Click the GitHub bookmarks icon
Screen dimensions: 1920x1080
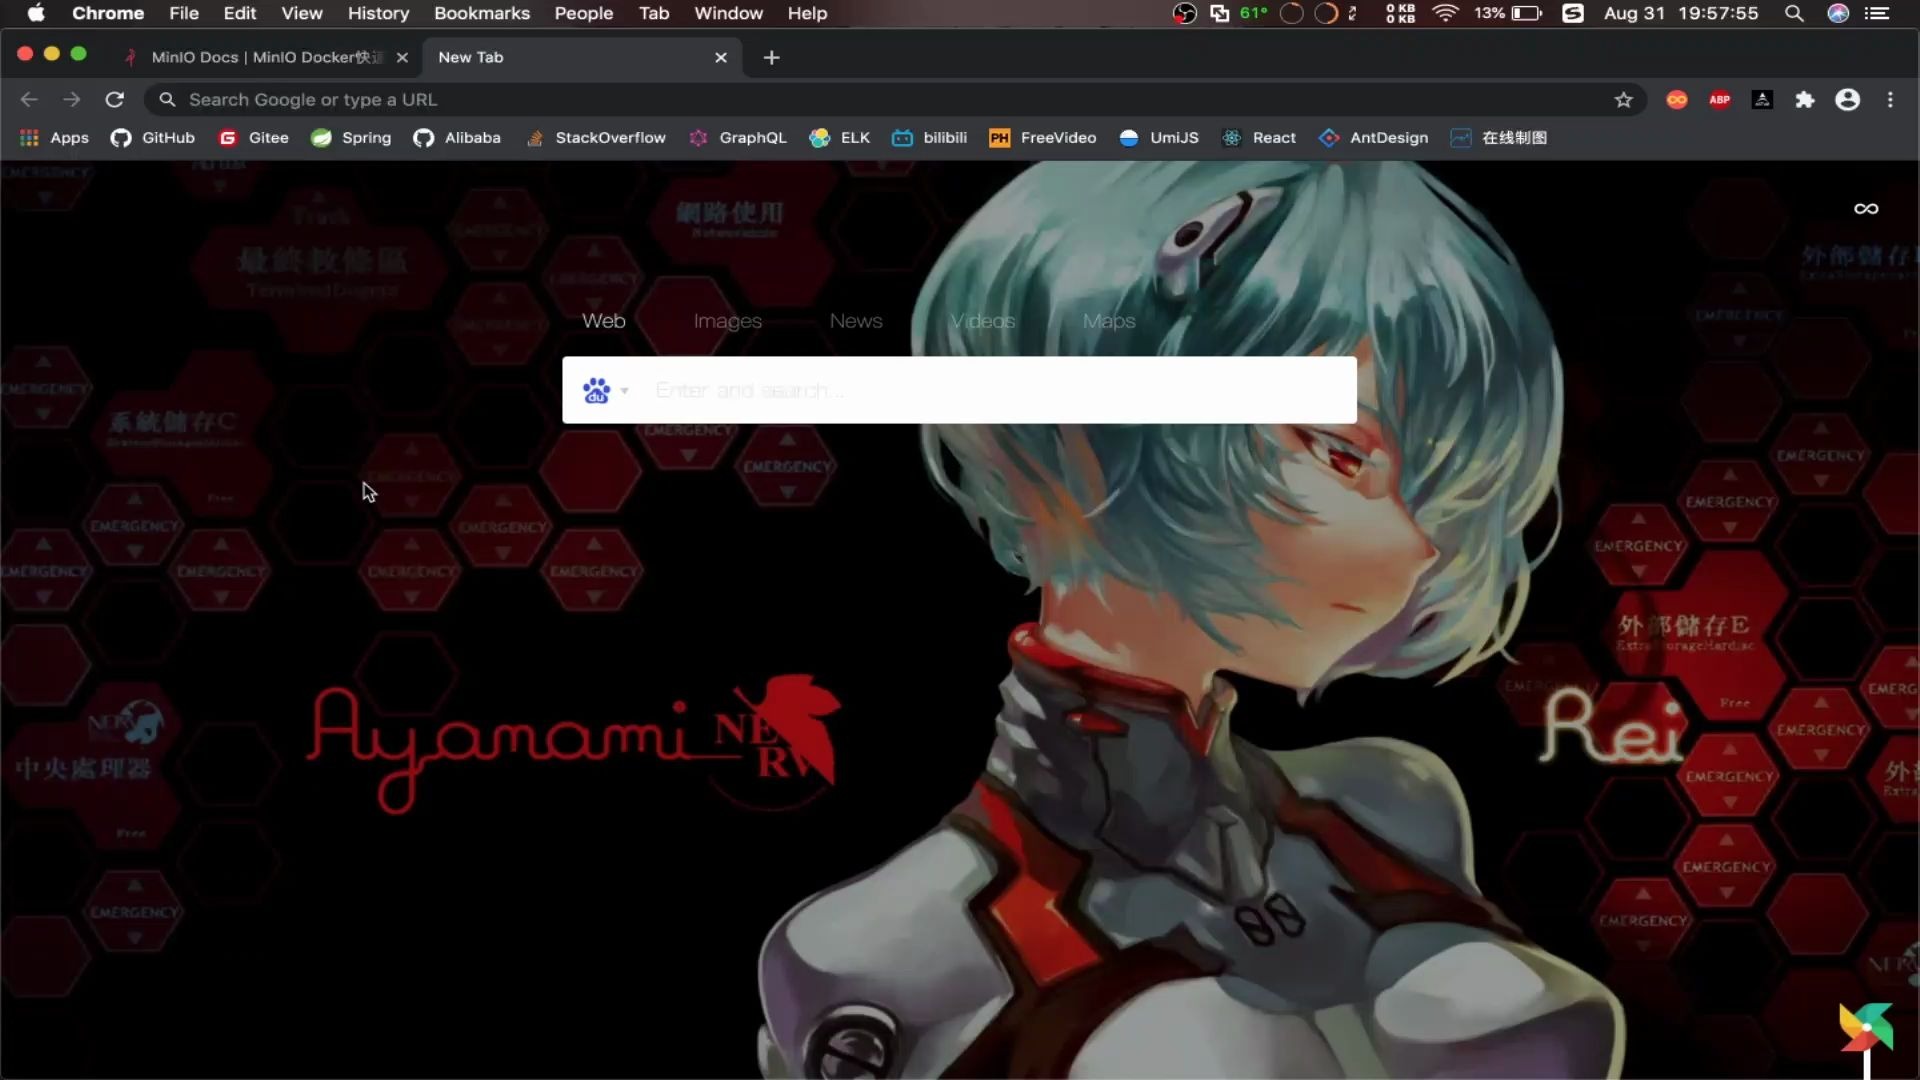coord(121,137)
